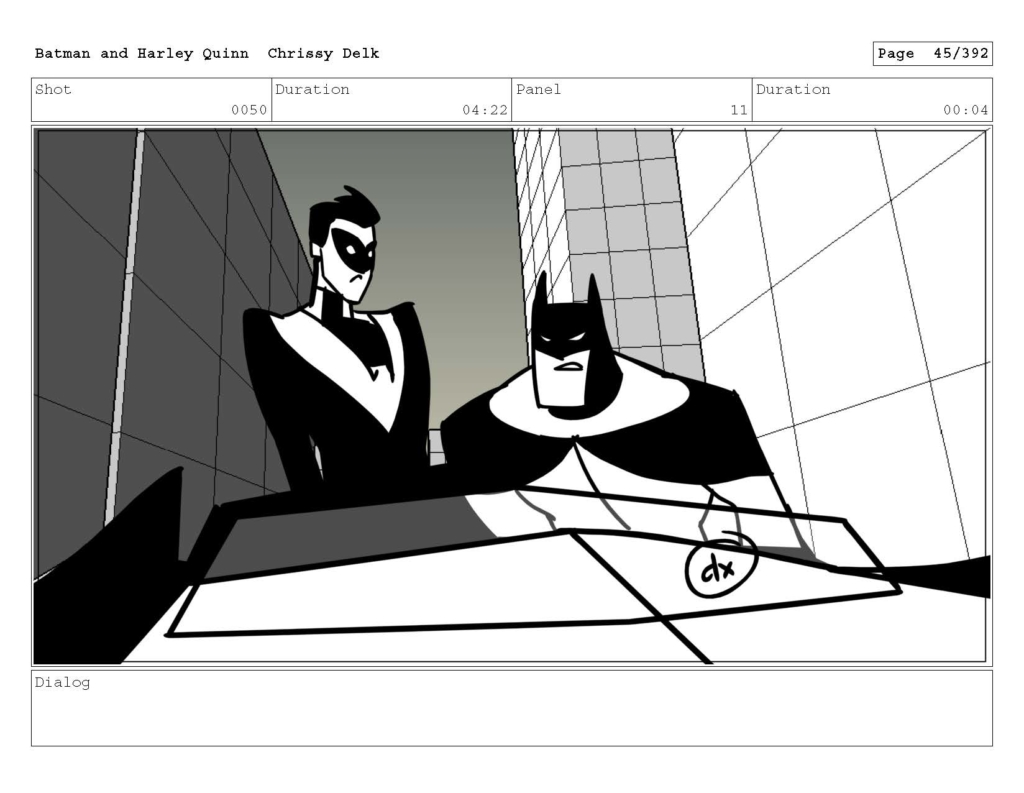Select the 'Page 45/392' page indicator box
Viewport: 1024px width, 793px height.
(933, 54)
